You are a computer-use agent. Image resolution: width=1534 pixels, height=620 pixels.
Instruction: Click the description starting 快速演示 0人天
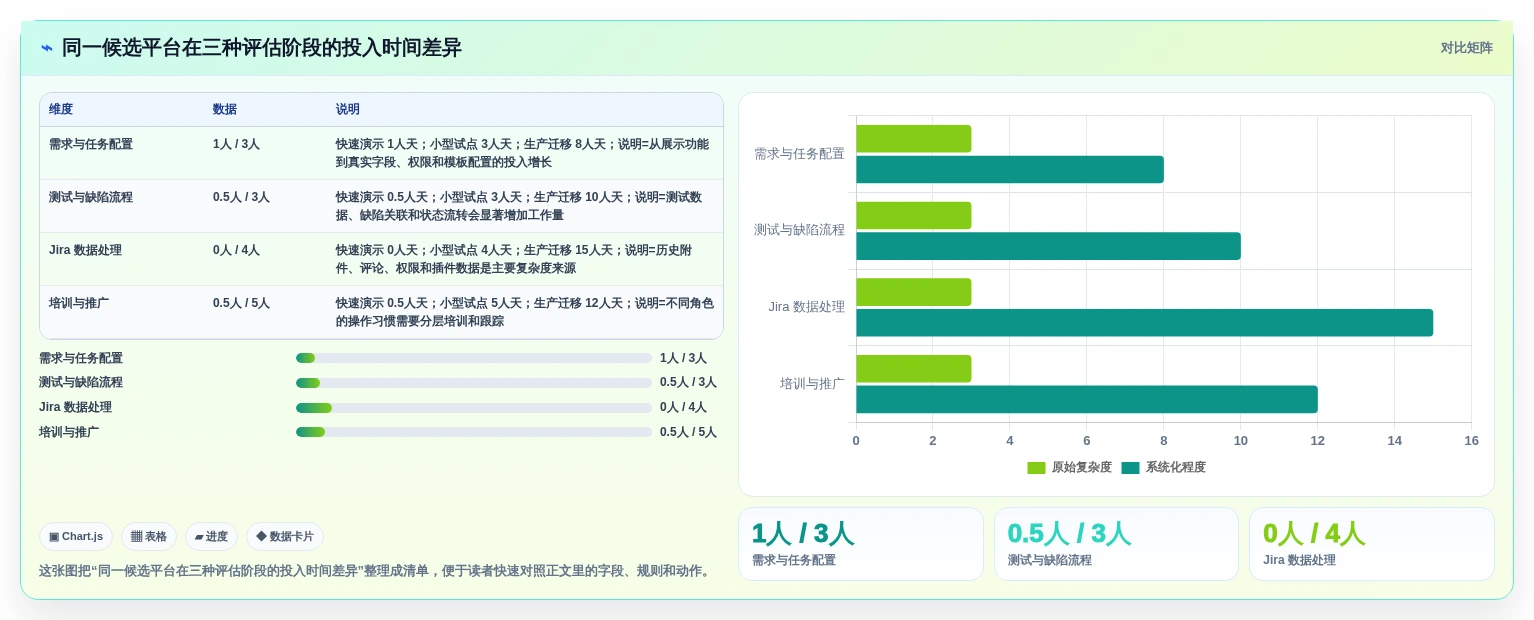click(x=514, y=260)
